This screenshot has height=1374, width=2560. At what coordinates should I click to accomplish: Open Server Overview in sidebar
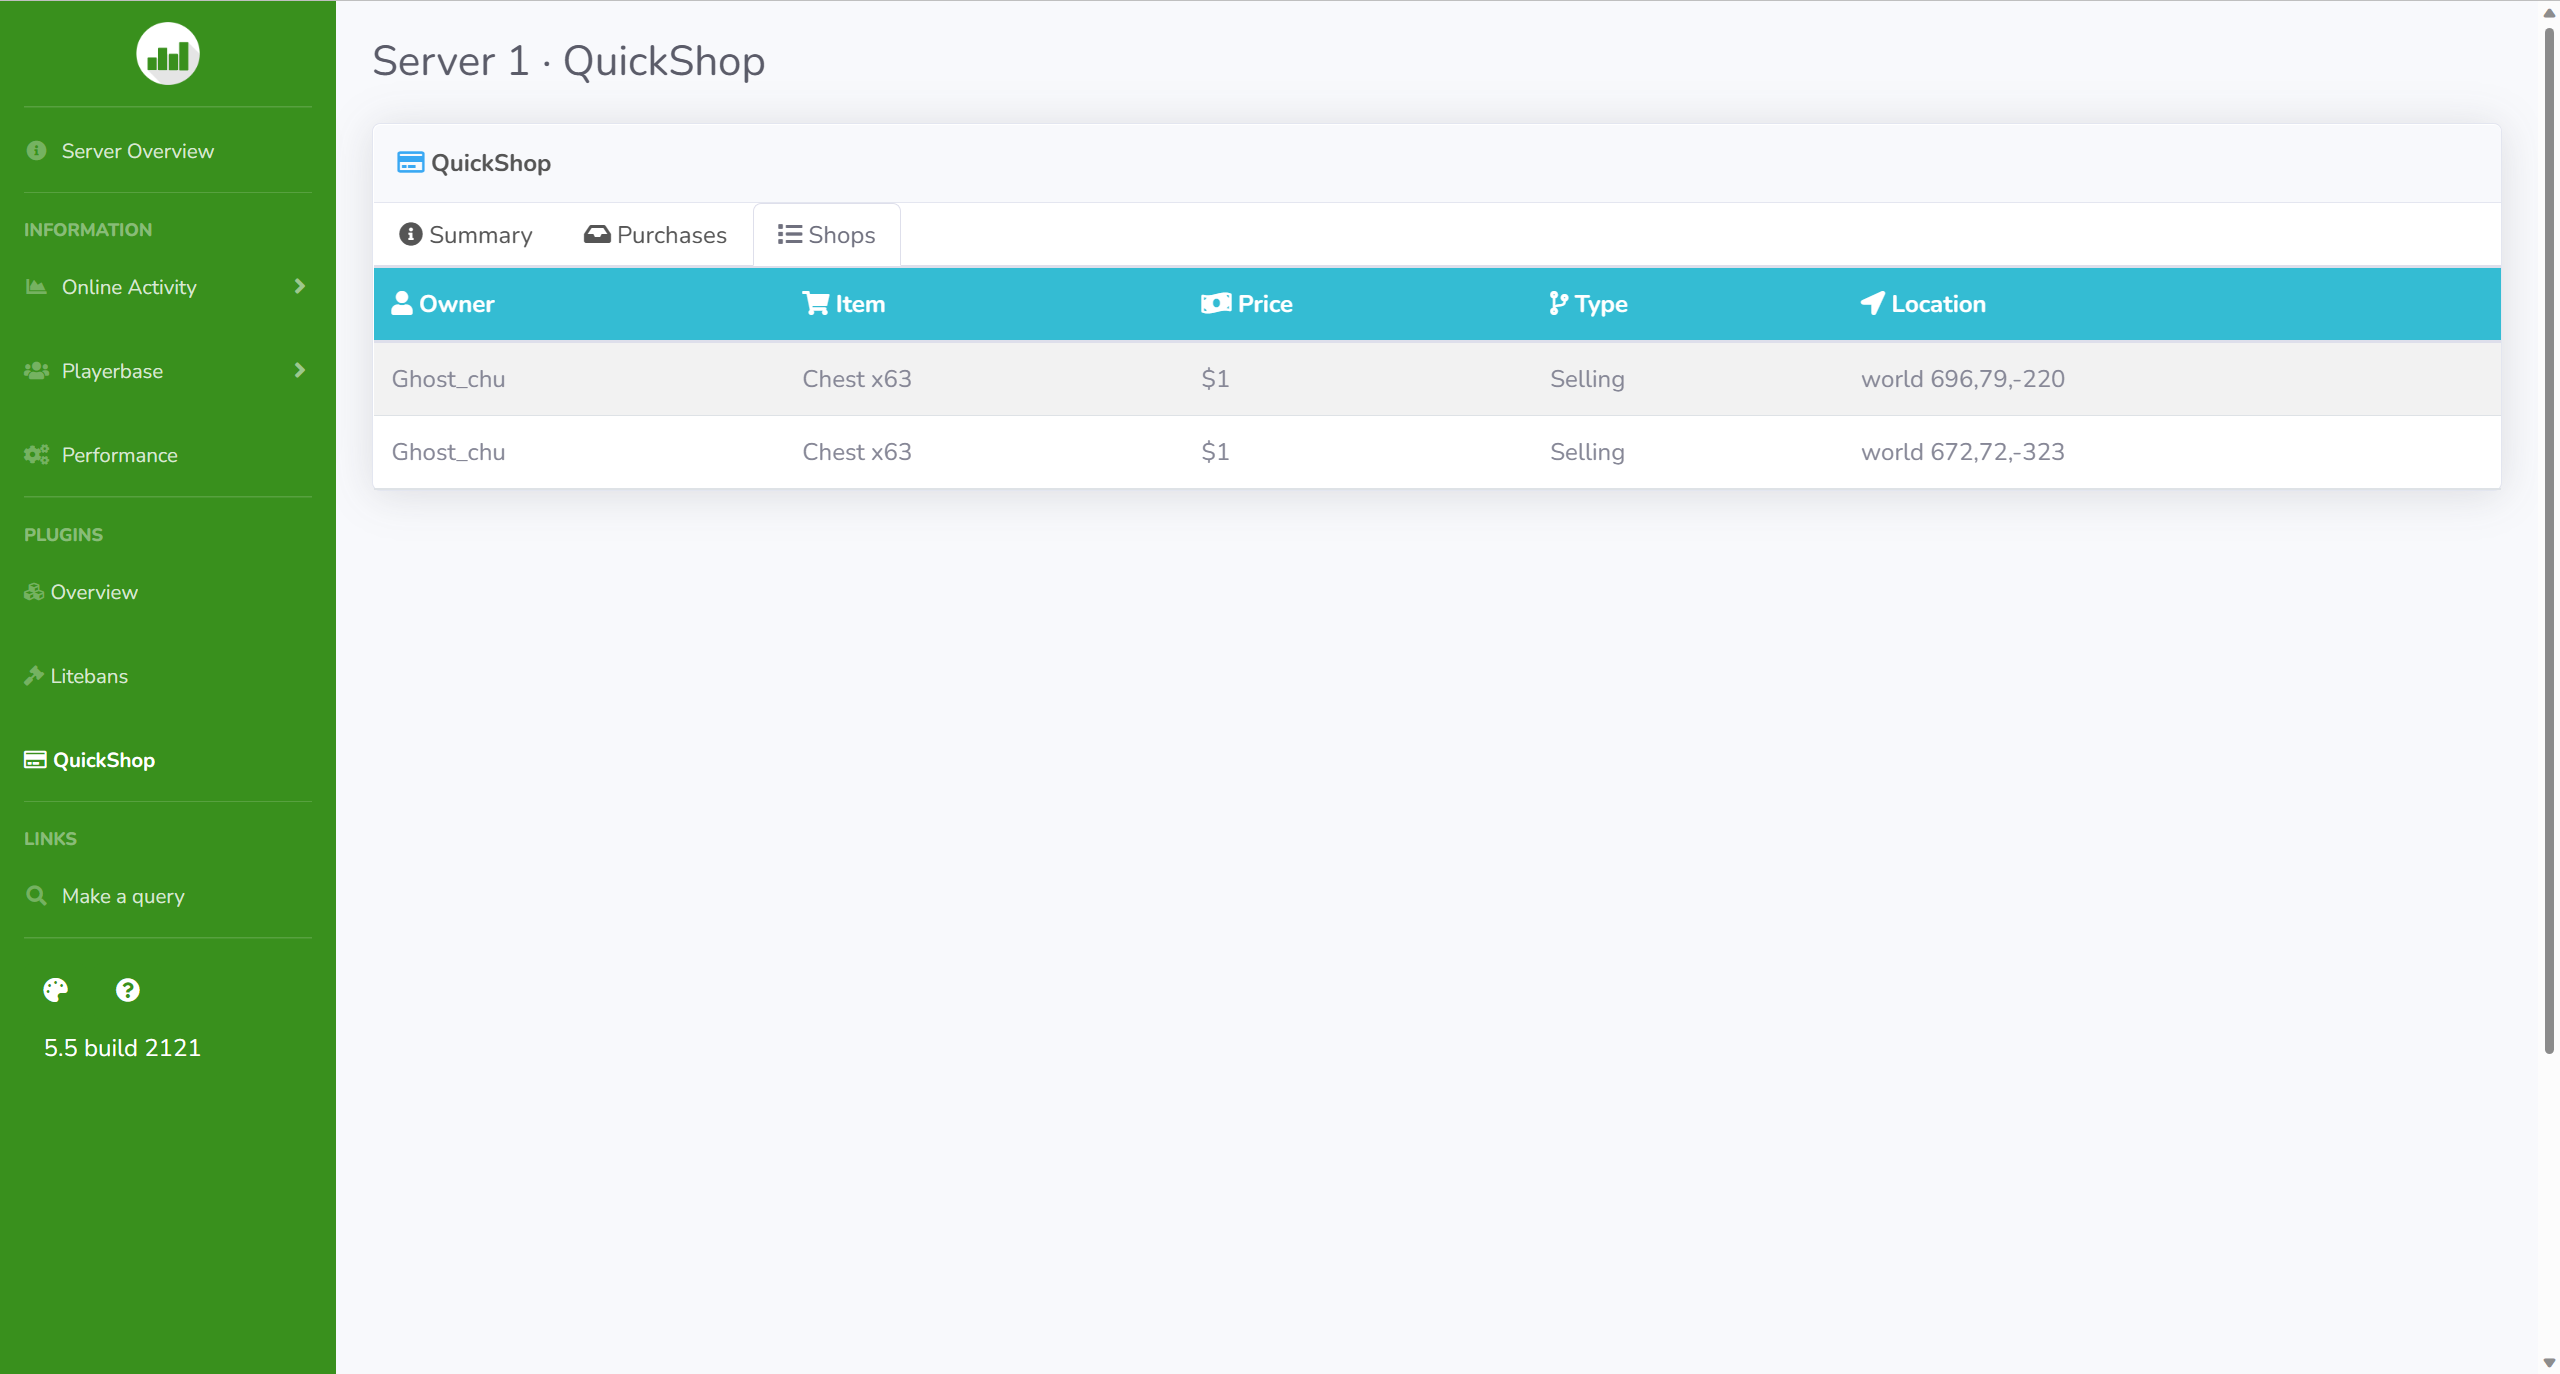click(138, 151)
